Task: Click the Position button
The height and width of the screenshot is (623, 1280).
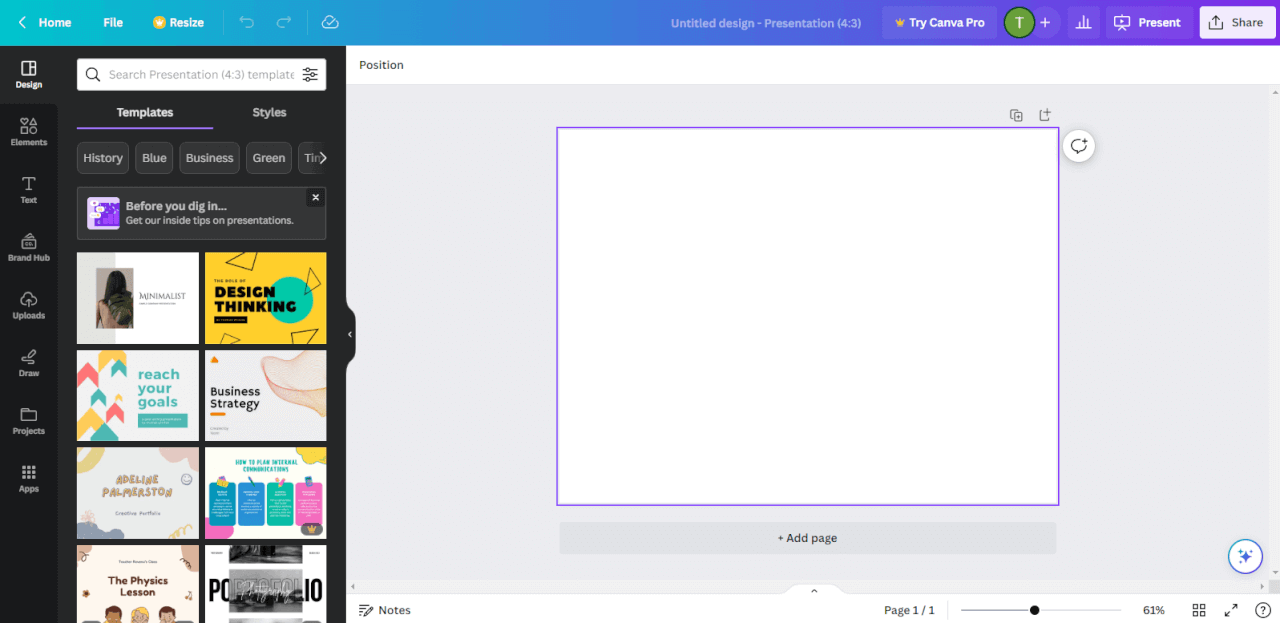Action: click(x=381, y=65)
